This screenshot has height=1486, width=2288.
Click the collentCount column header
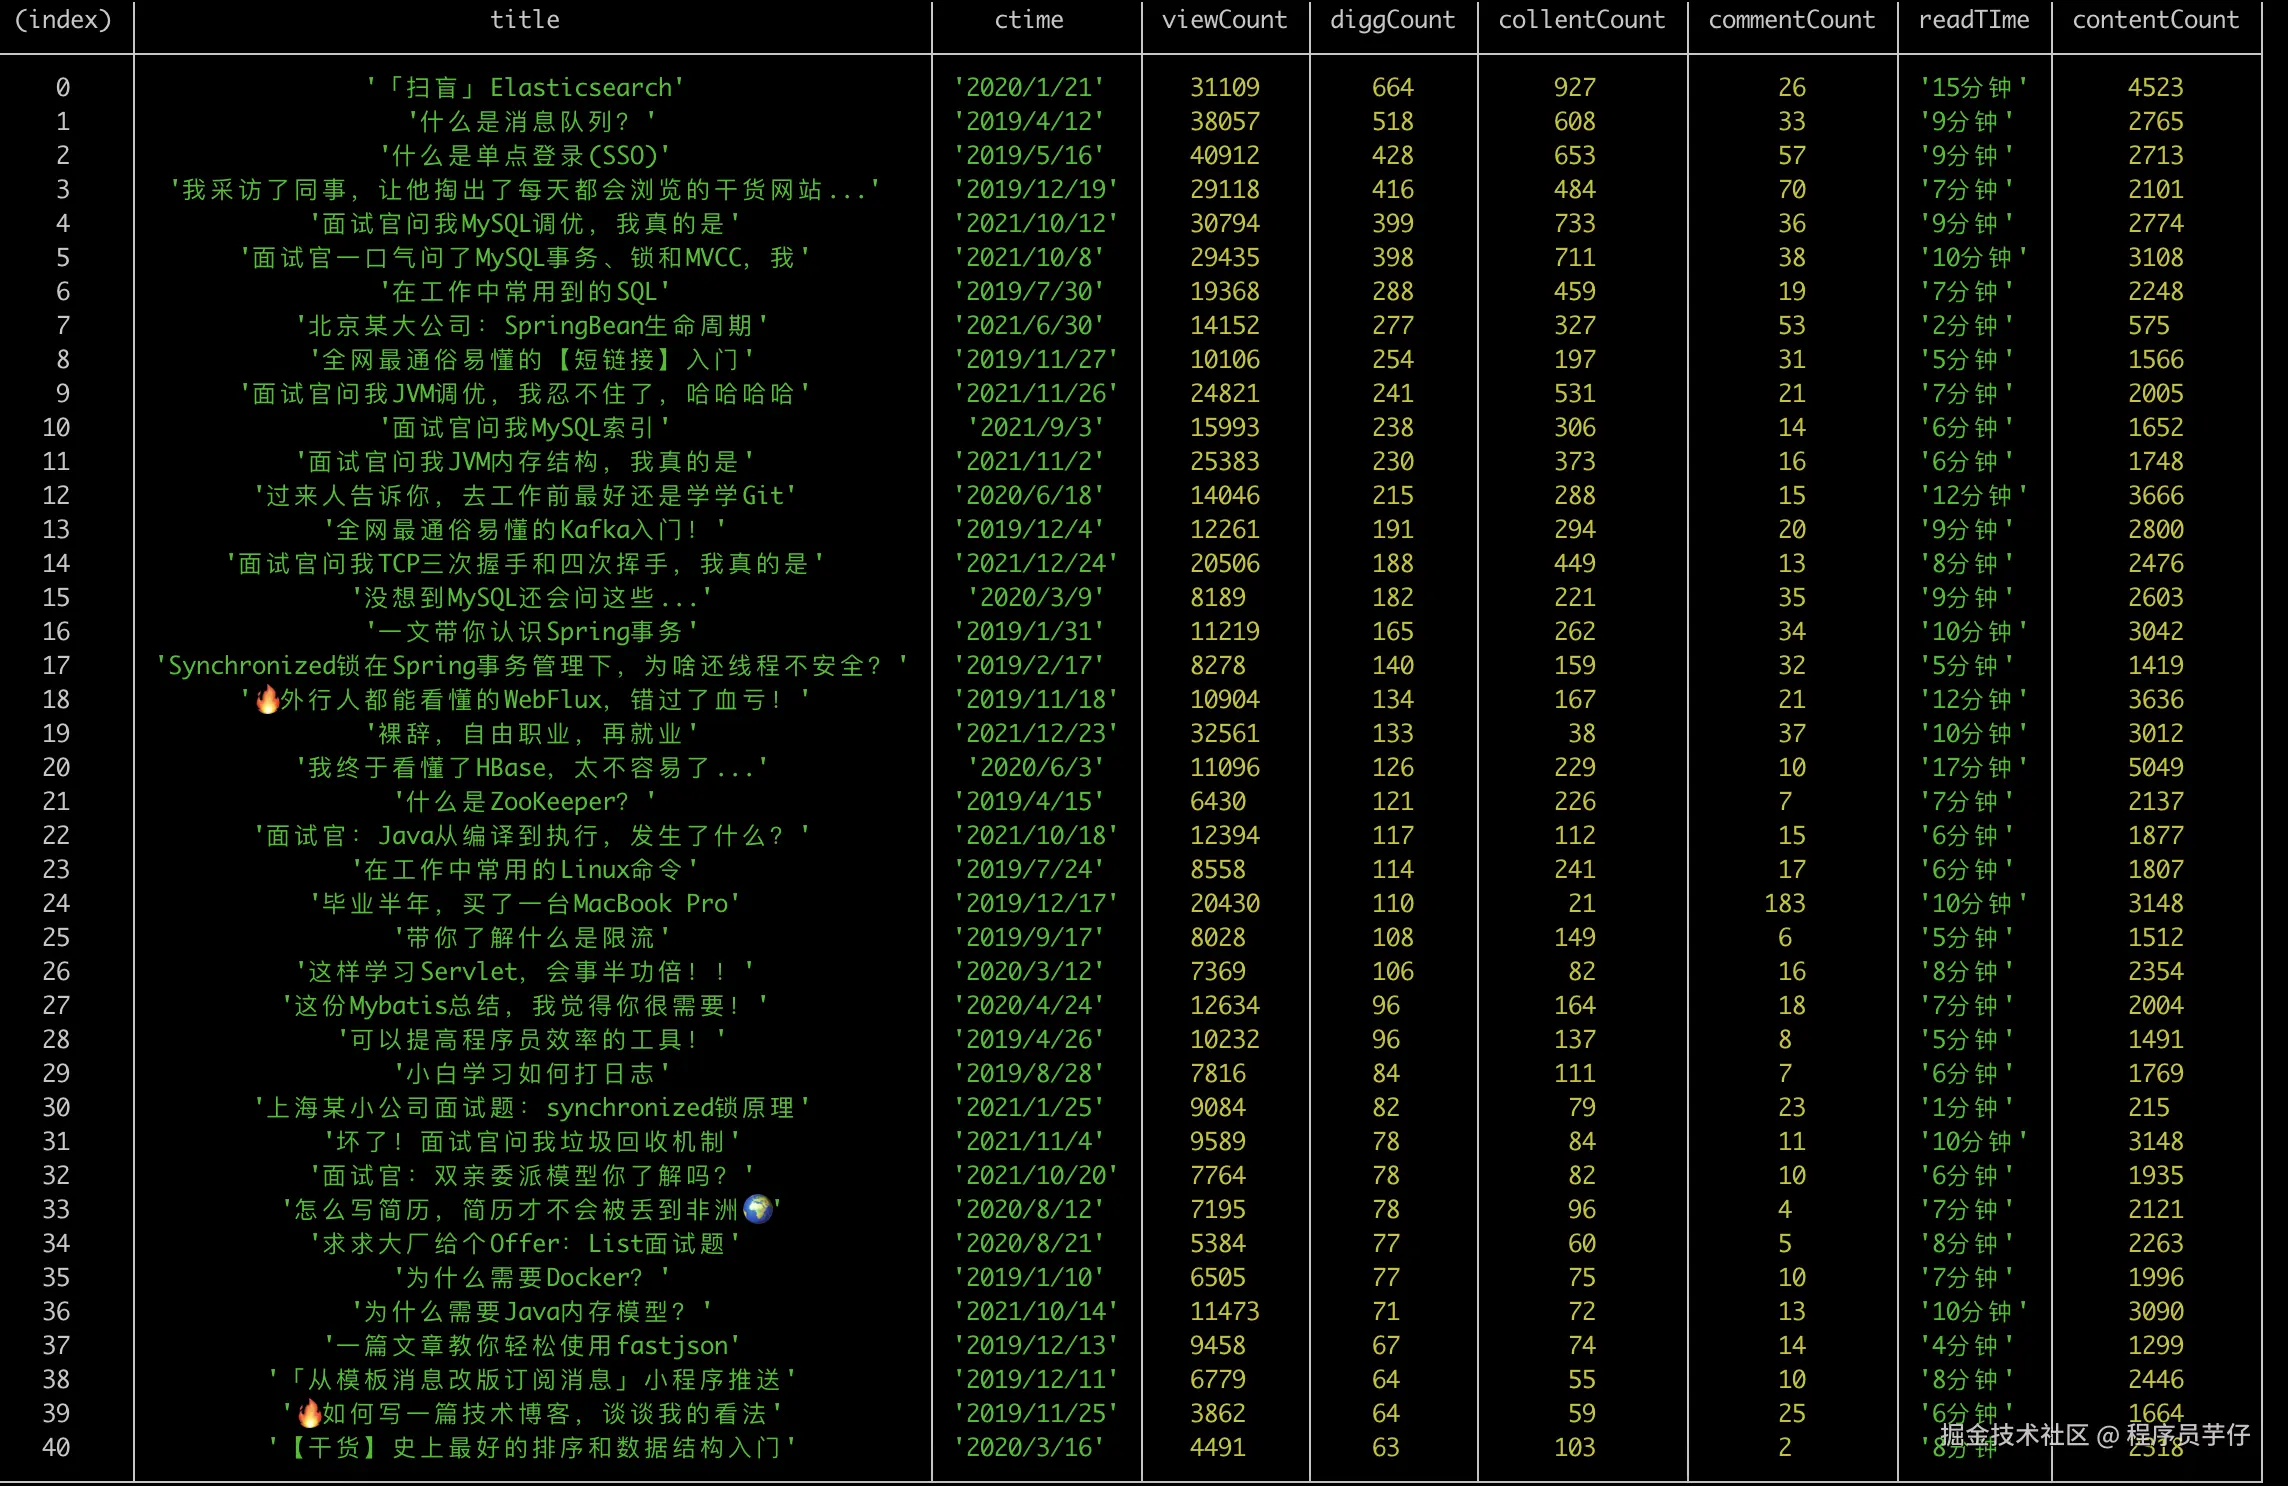1581,19
